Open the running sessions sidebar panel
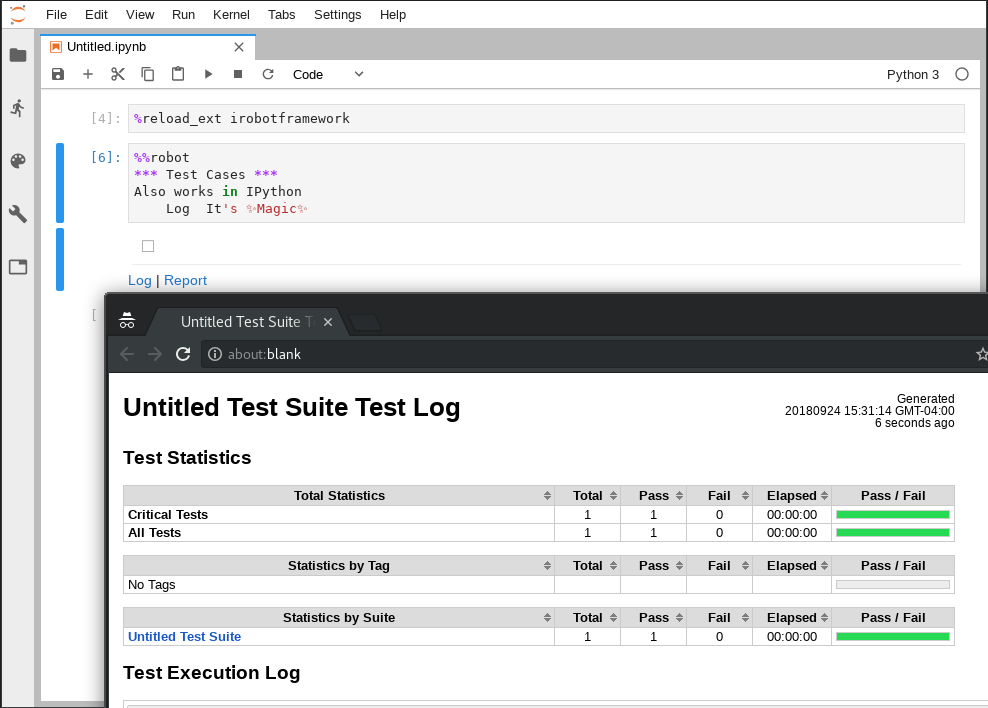This screenshot has width=988, height=708. tap(18, 108)
